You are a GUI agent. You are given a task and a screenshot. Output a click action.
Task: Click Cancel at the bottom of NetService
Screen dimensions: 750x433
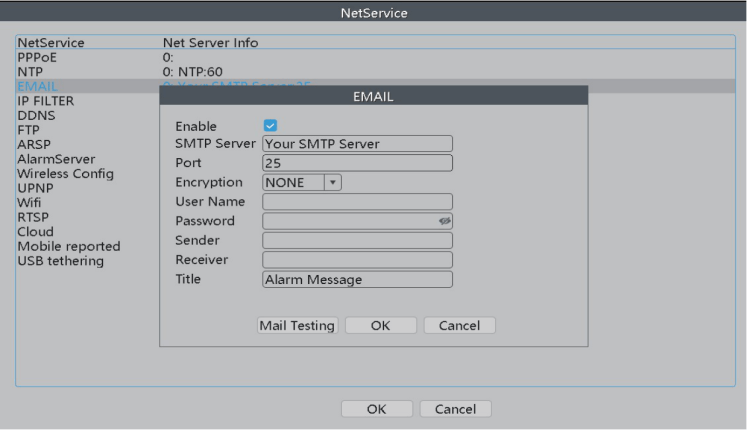click(x=455, y=409)
